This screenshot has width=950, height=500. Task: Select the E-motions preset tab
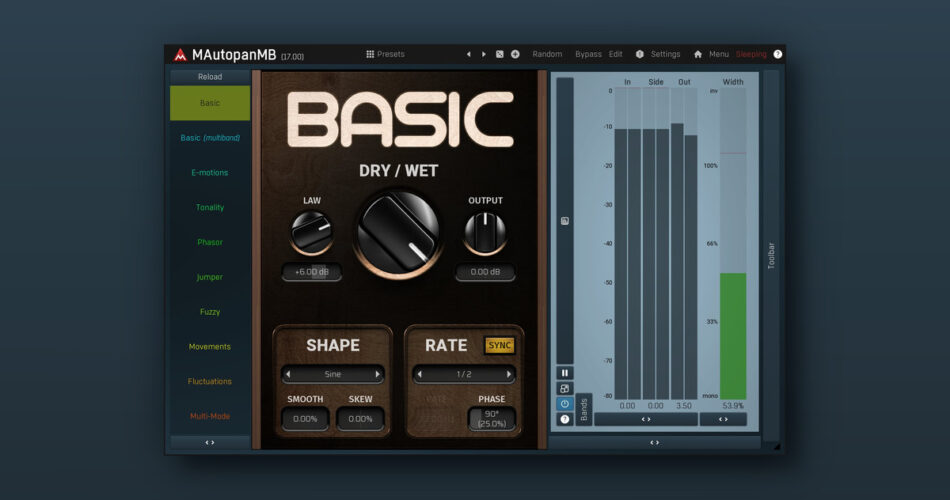(210, 173)
